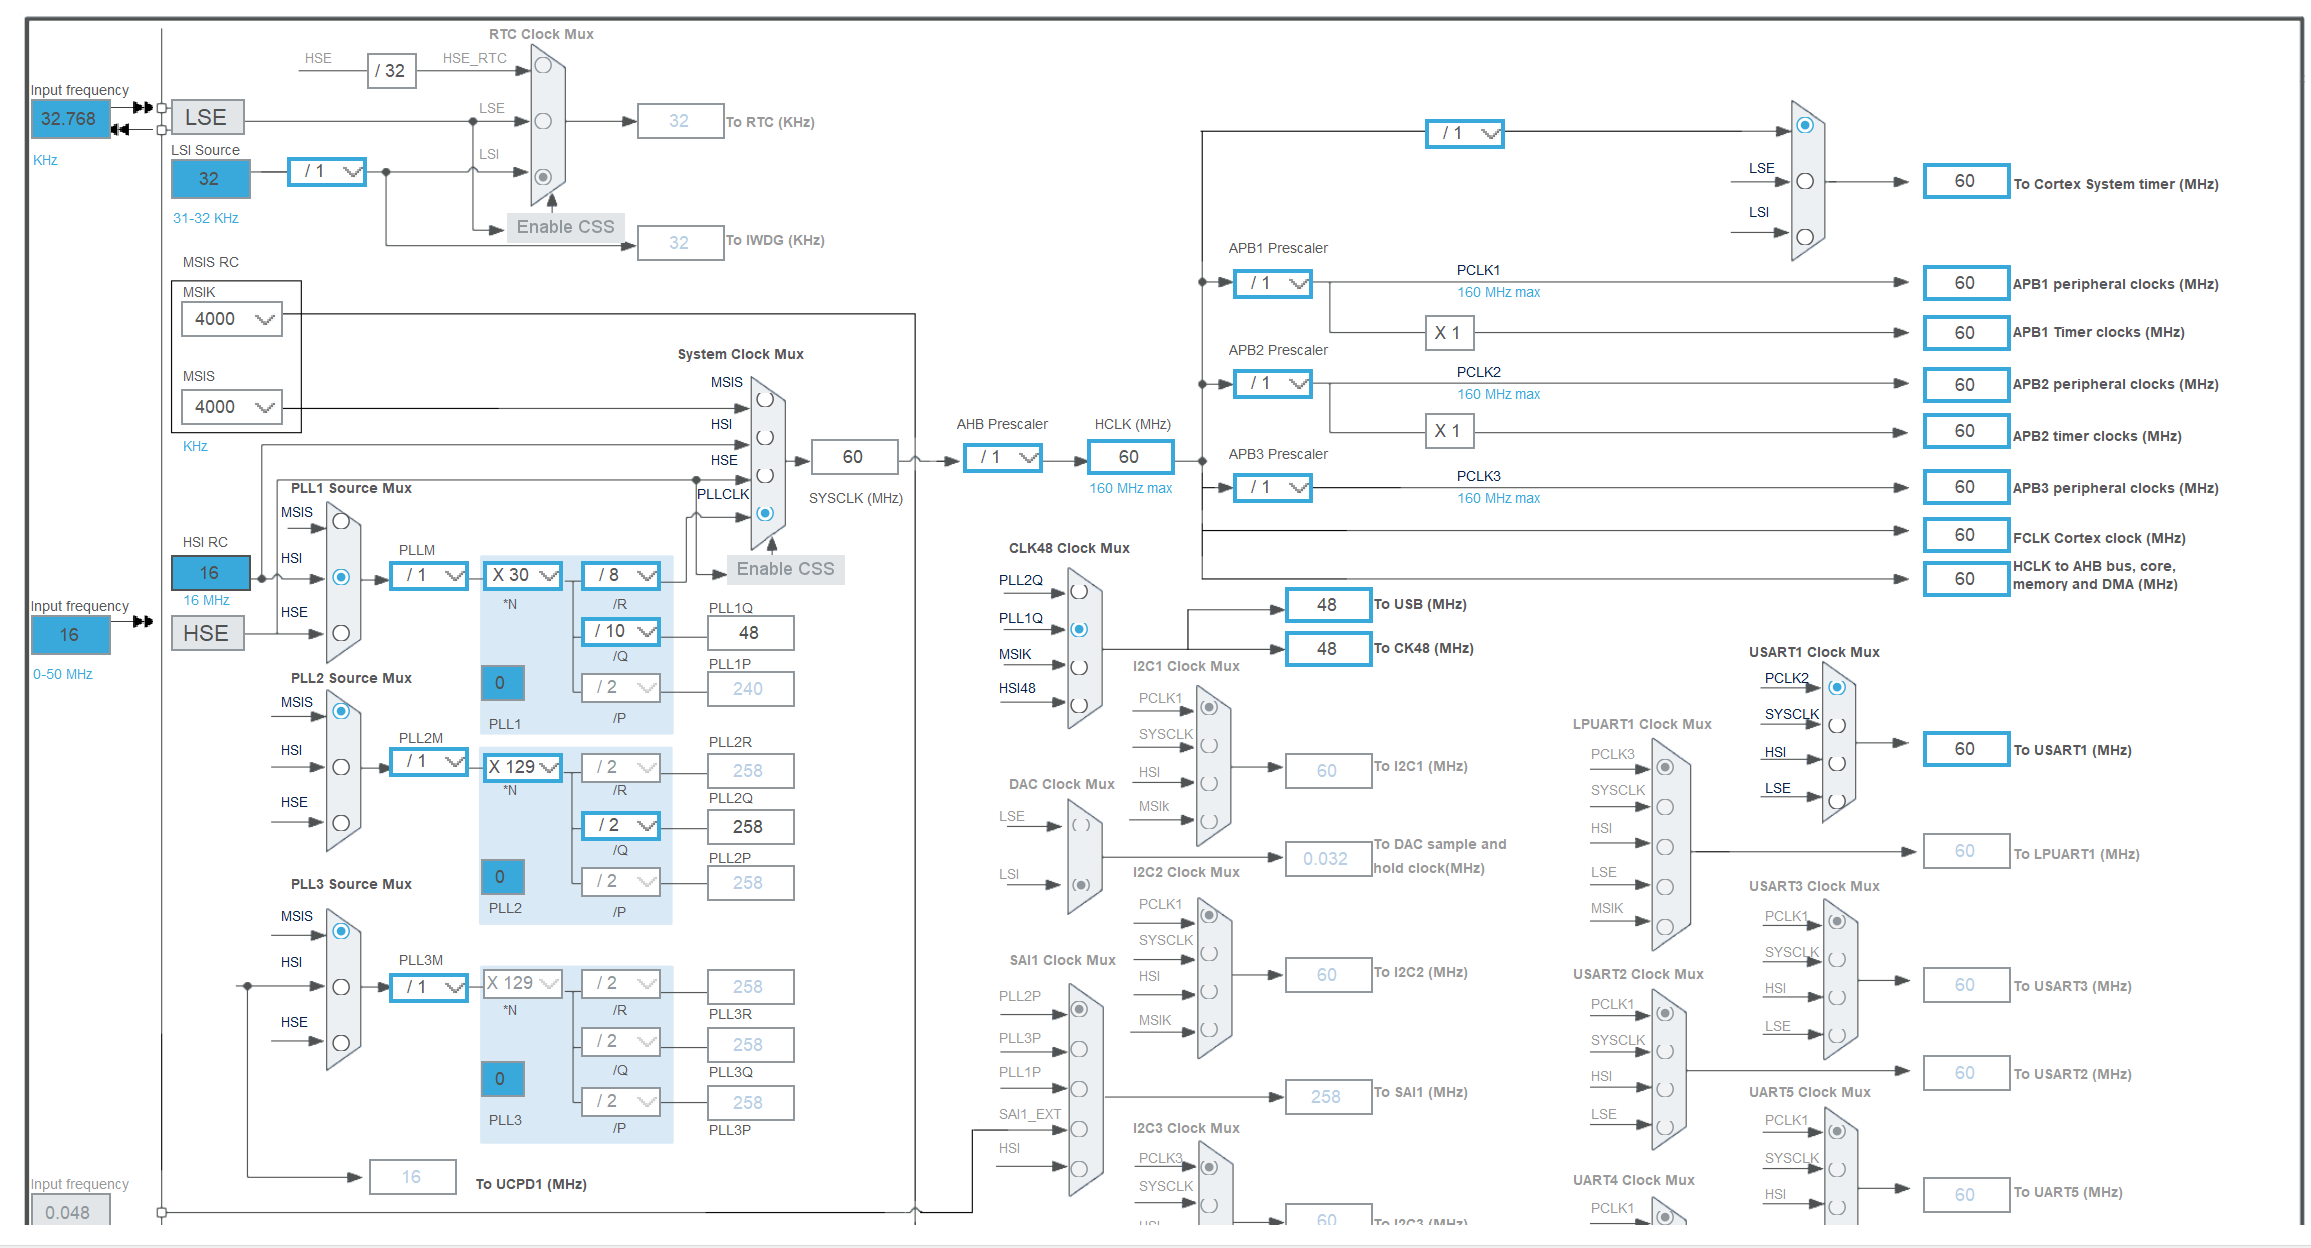Edit the HCLK frequency value field
The image size is (2311, 1248).
click(1130, 457)
